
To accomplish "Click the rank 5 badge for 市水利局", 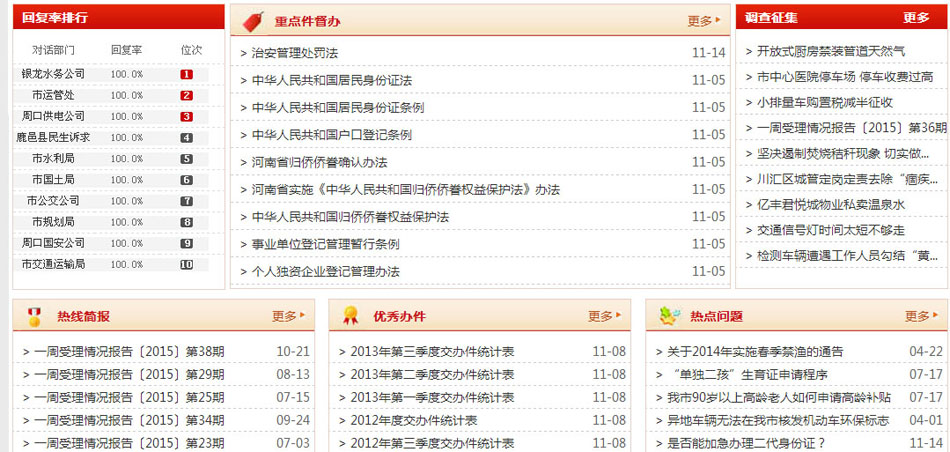I will pyautogui.click(x=186, y=159).
